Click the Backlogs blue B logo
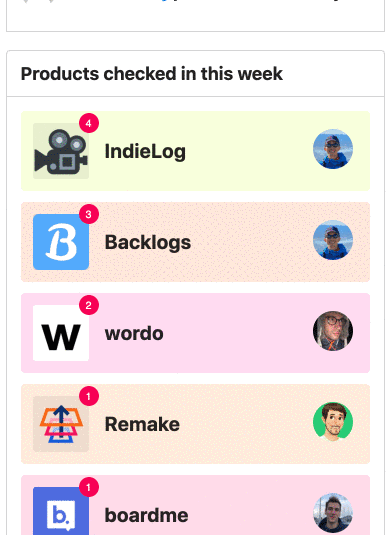 click(61, 242)
